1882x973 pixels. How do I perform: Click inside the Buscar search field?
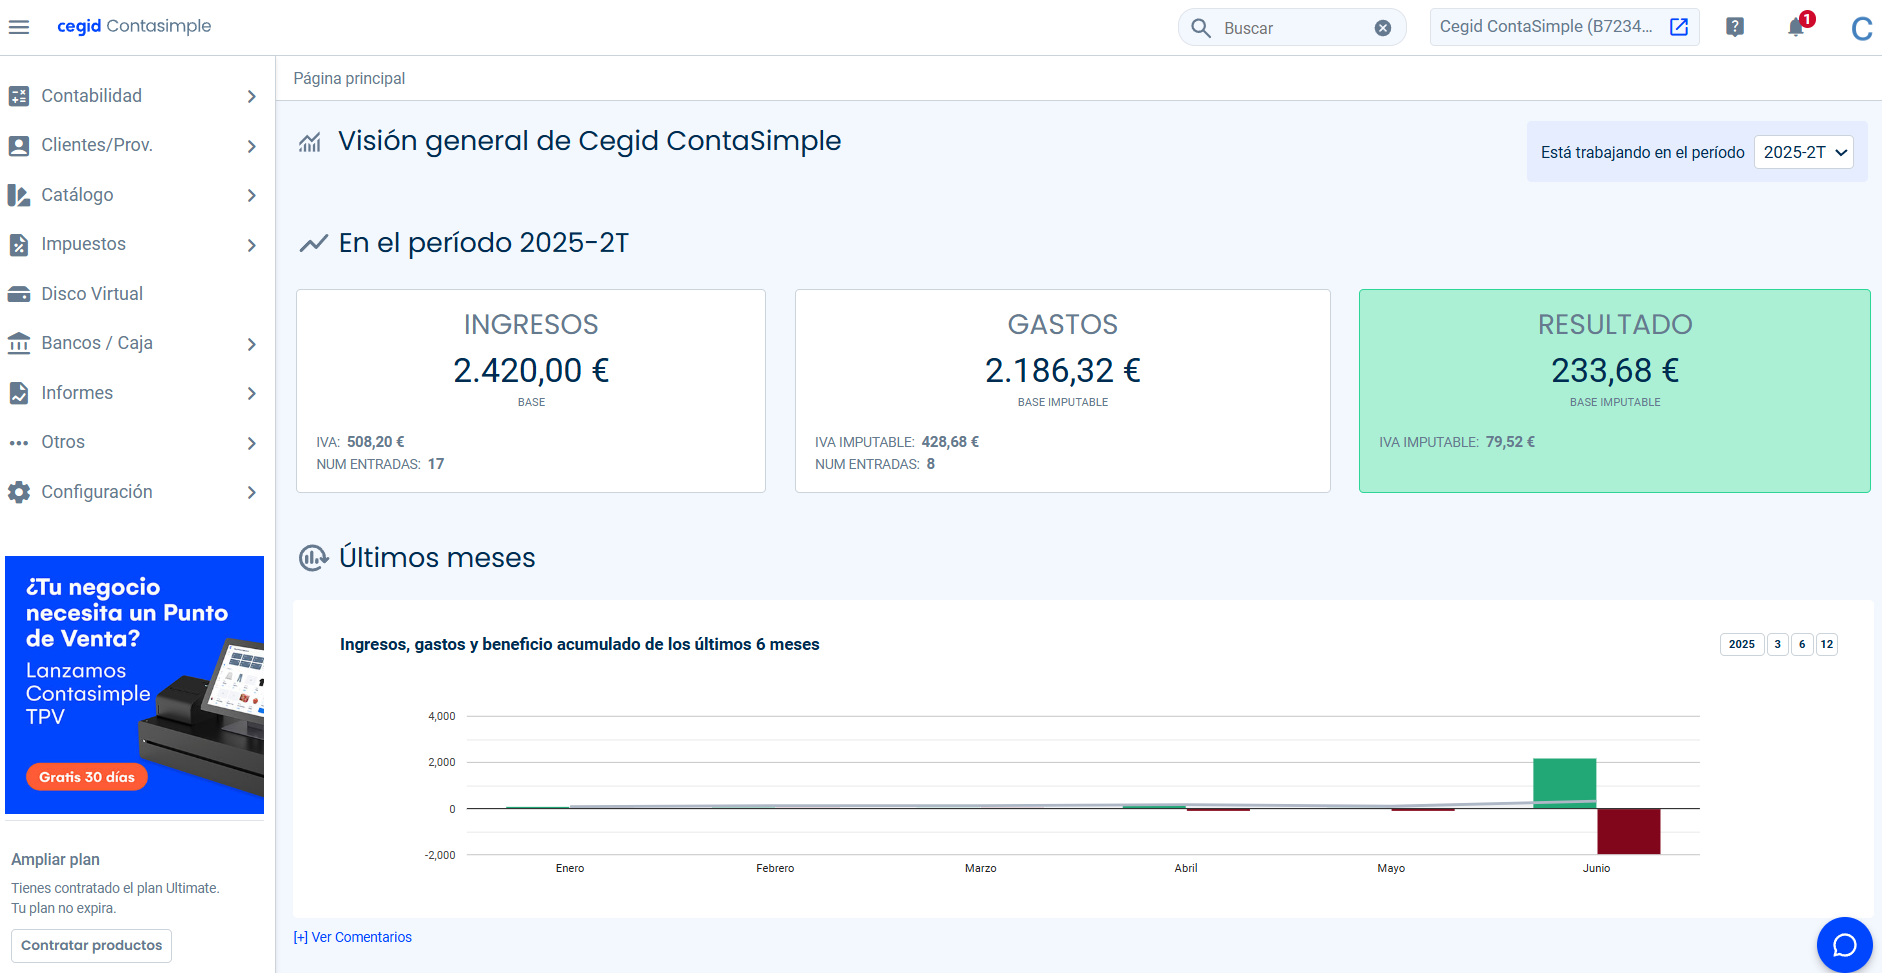(x=1292, y=28)
